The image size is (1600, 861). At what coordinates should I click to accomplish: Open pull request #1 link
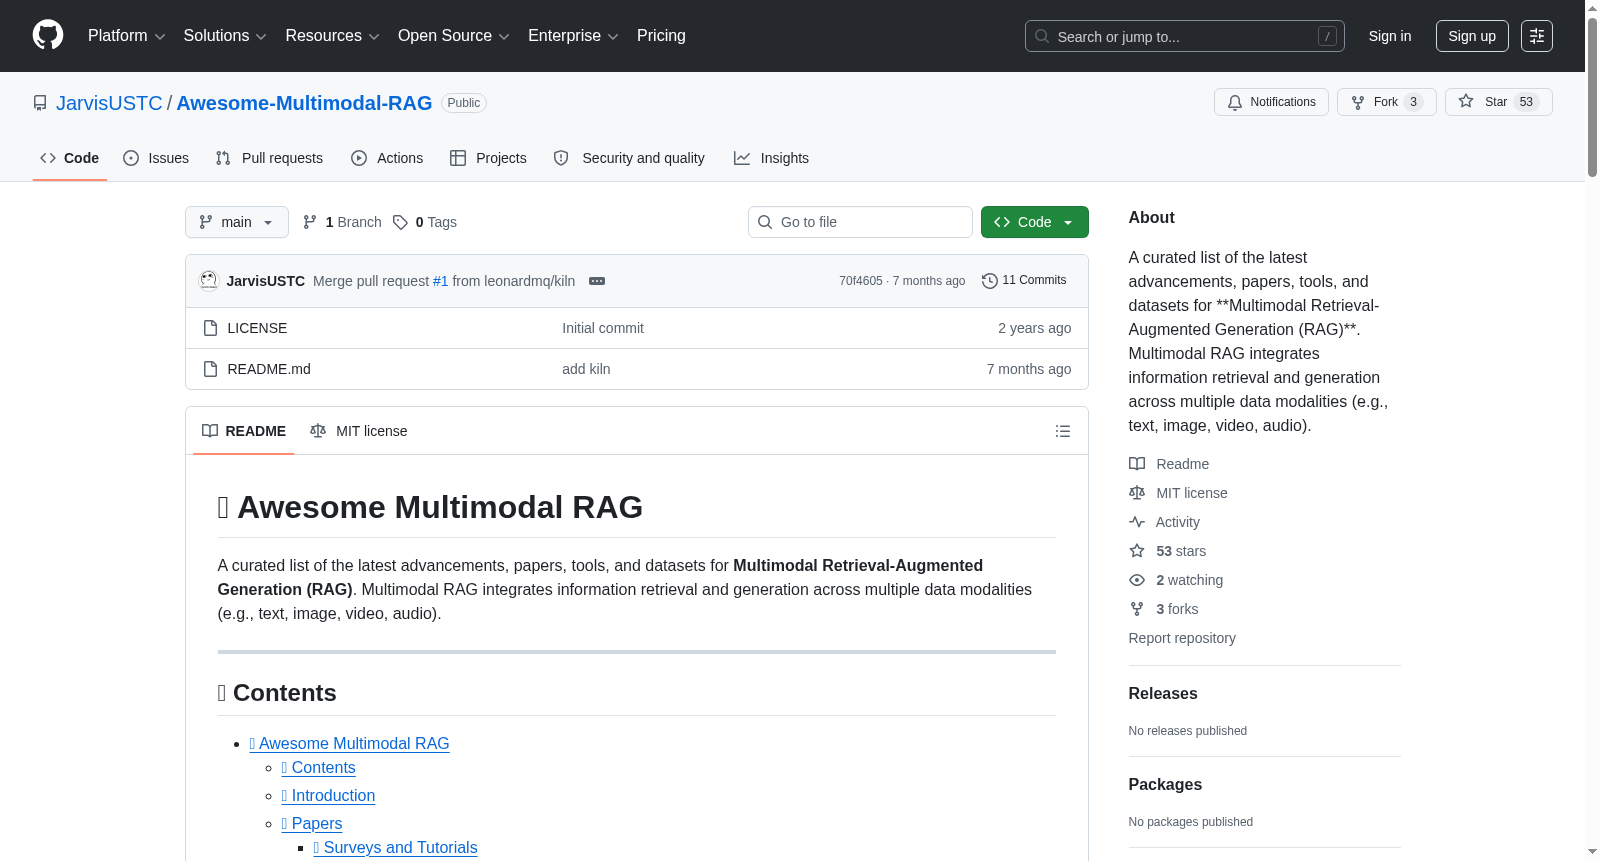coord(440,281)
